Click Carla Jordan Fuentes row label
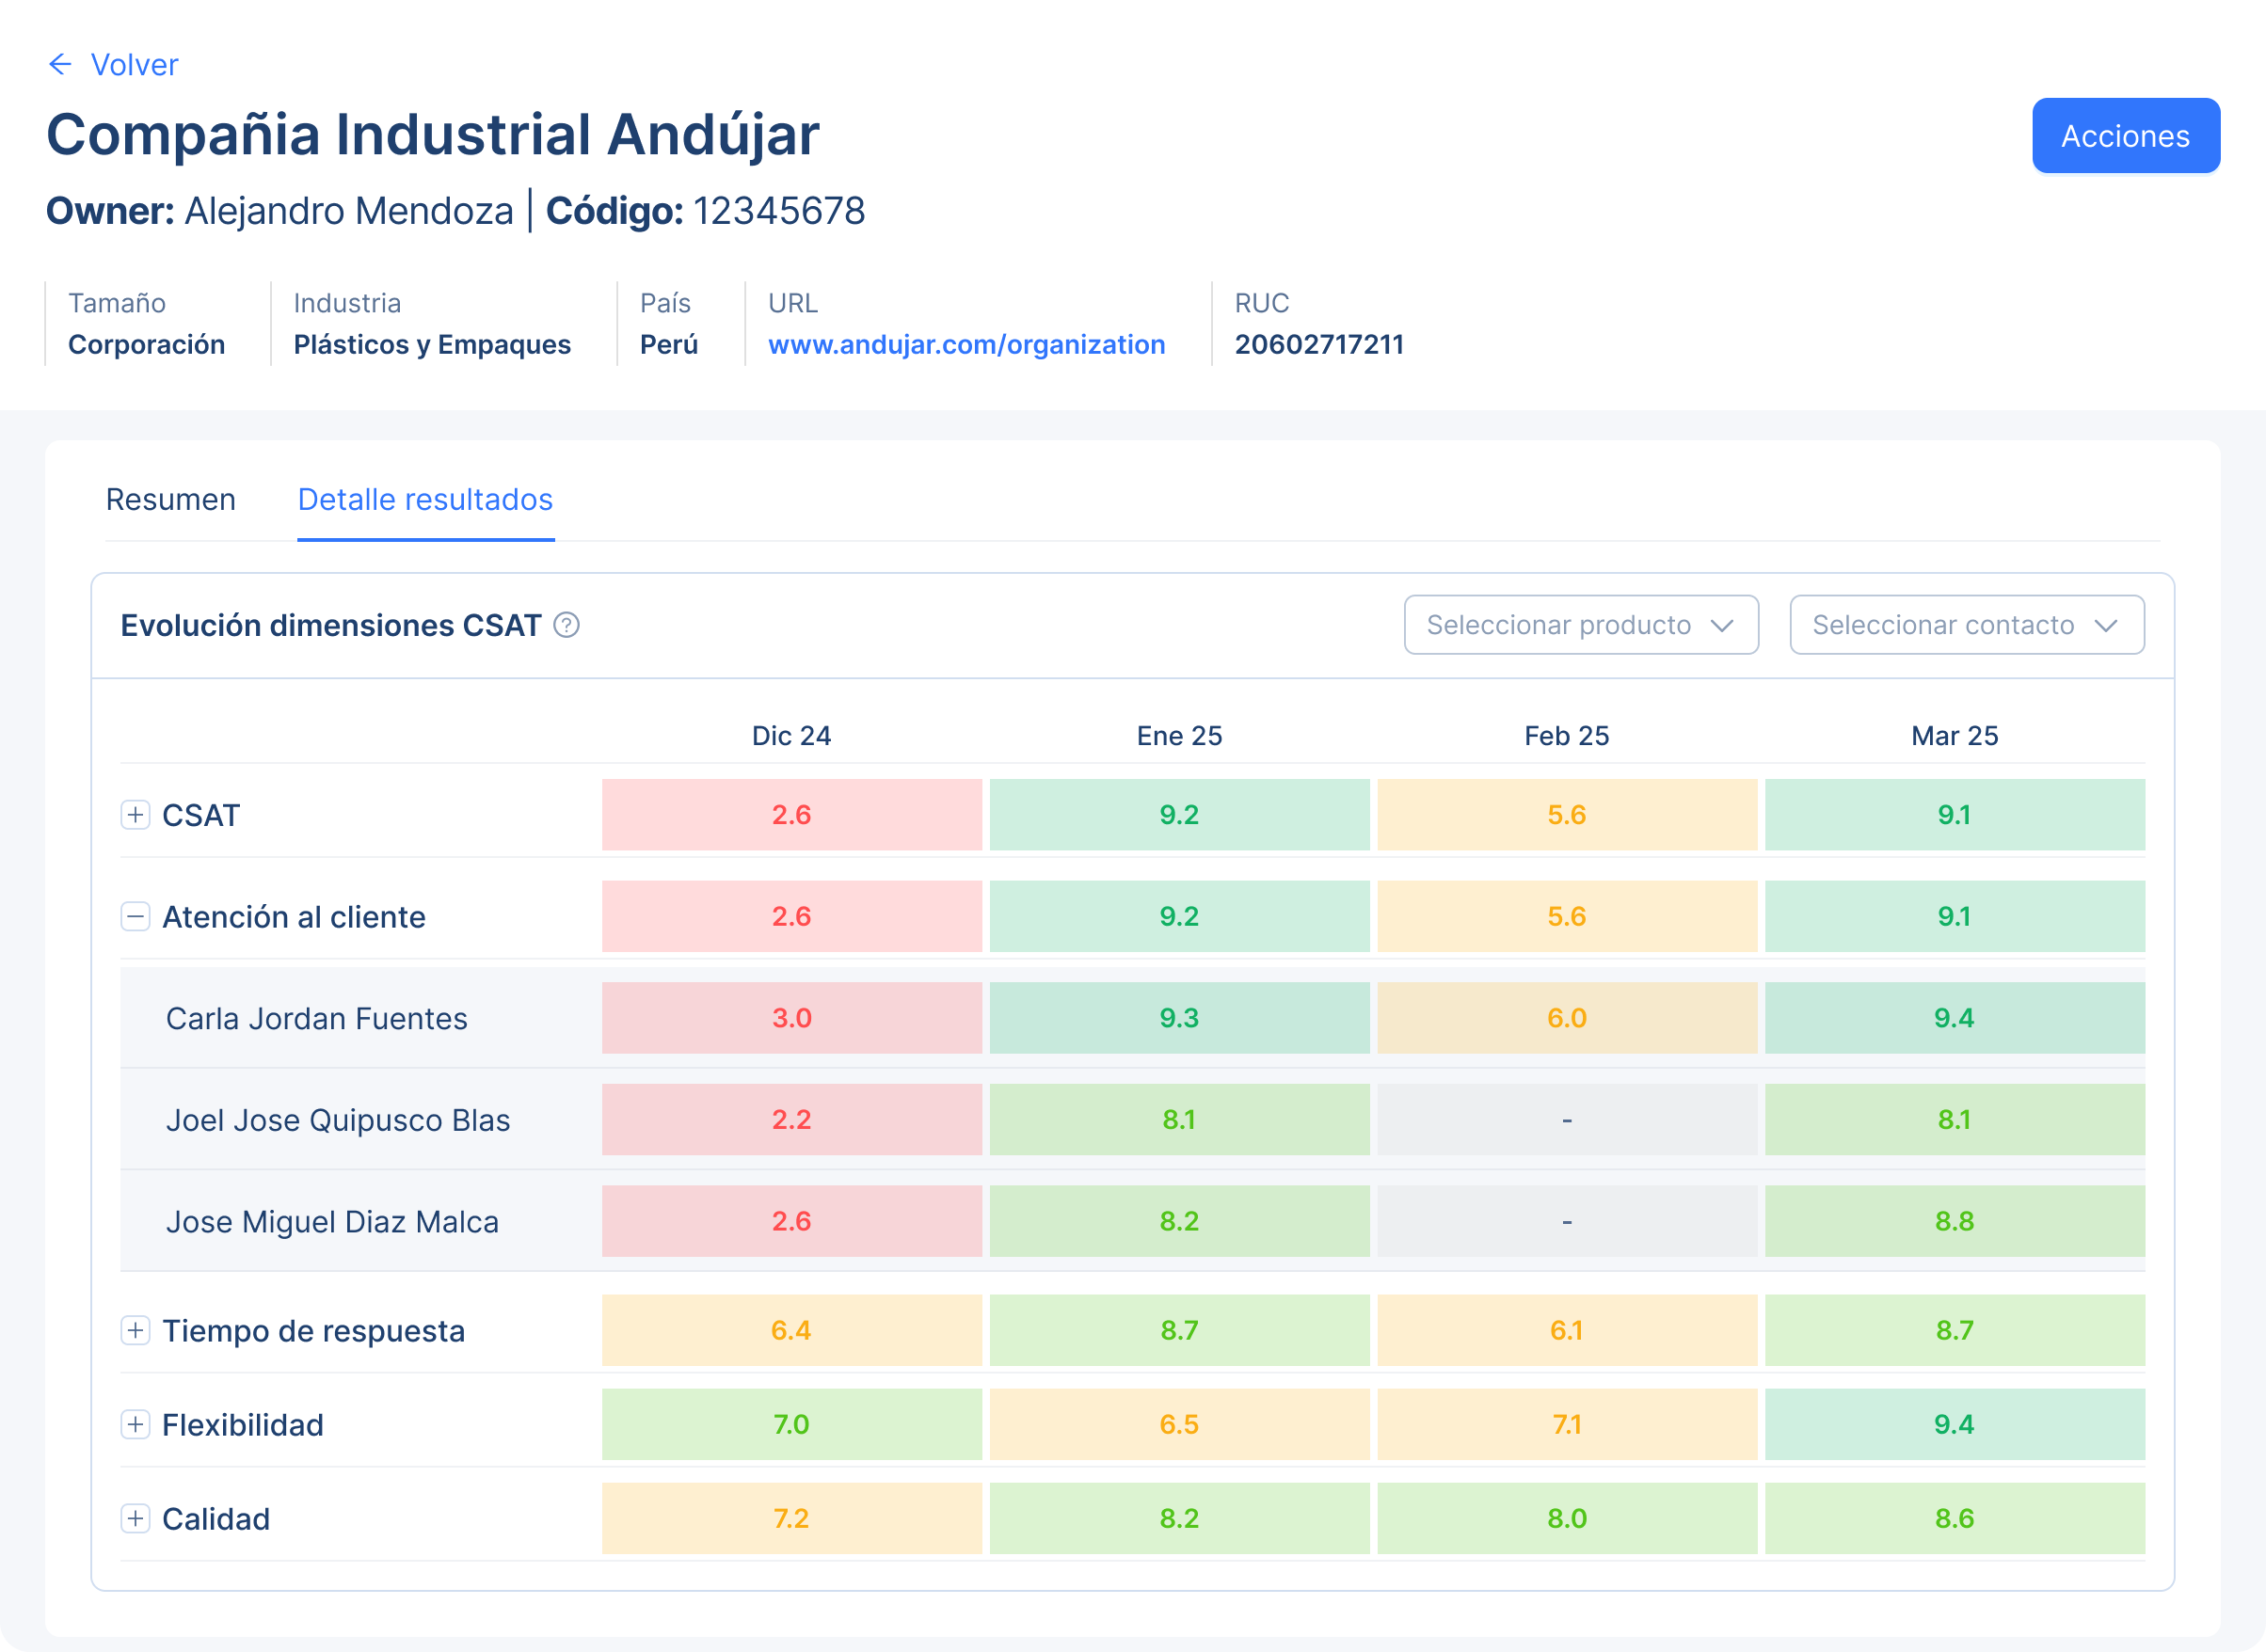The height and width of the screenshot is (1652, 2266). (316, 1018)
